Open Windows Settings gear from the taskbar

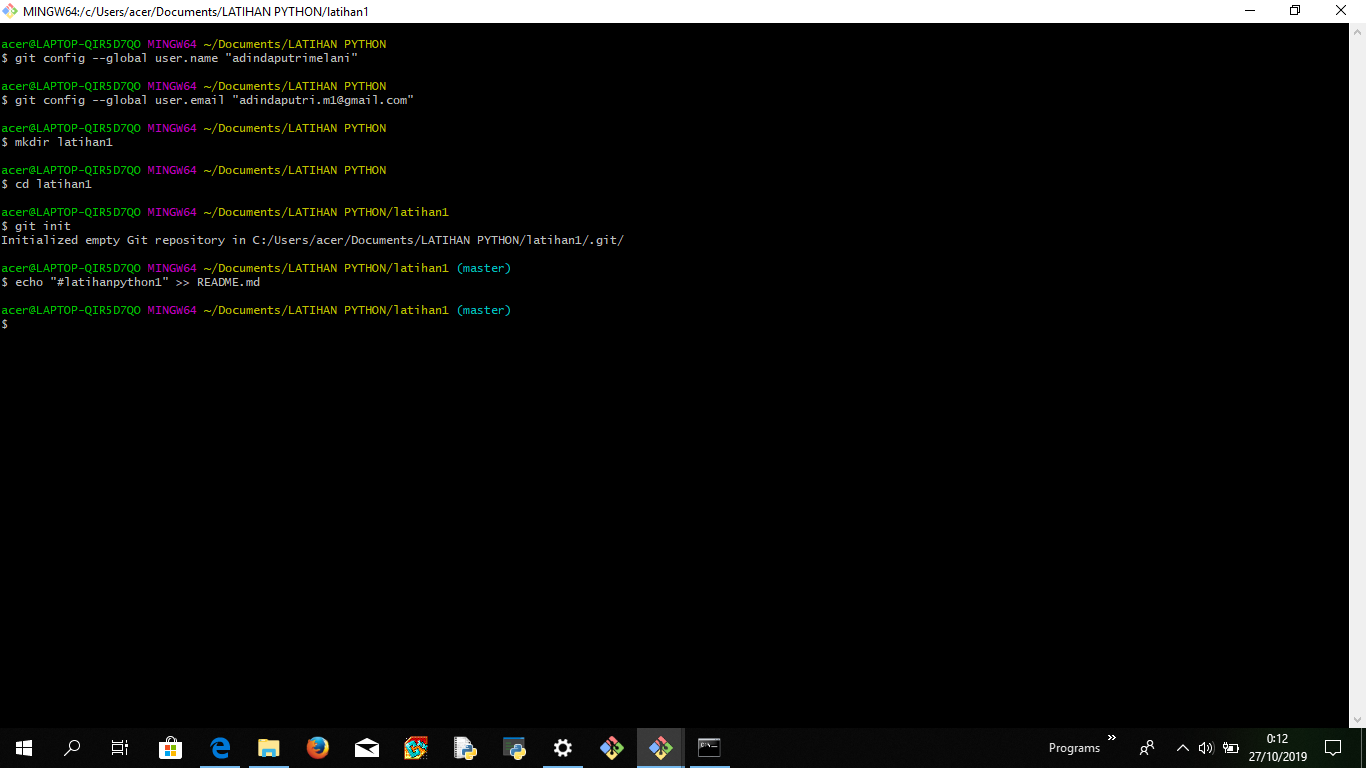pyautogui.click(x=562, y=747)
